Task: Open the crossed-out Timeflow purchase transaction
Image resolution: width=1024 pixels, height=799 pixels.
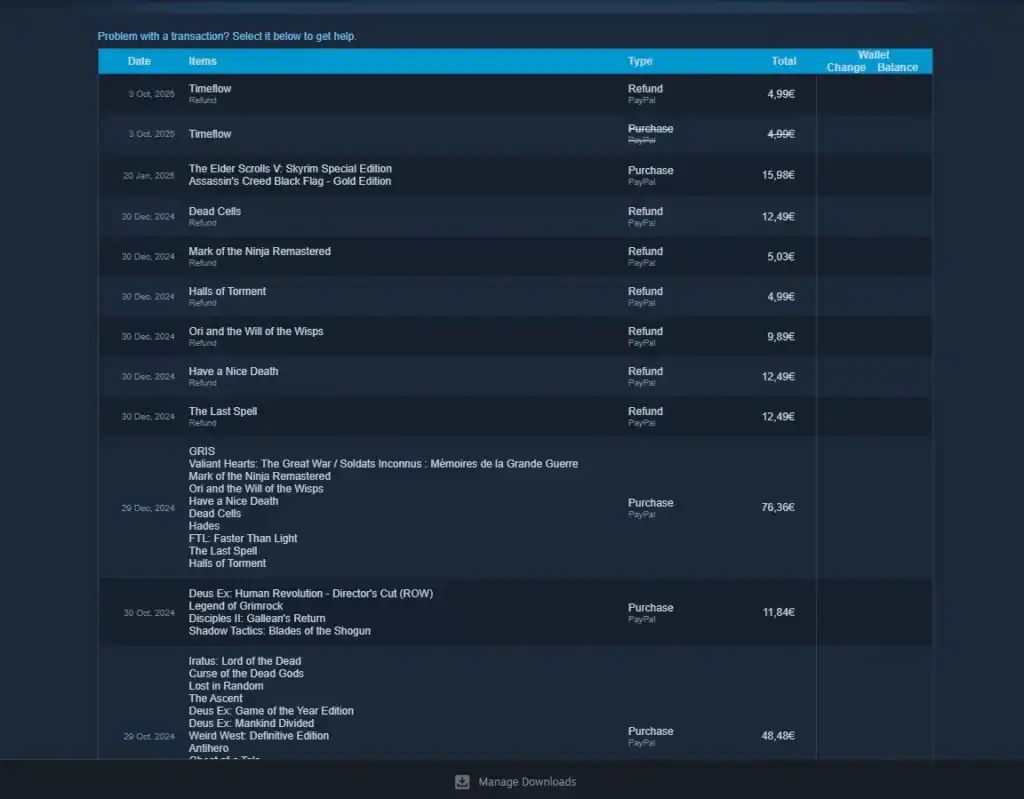Action: (x=210, y=134)
